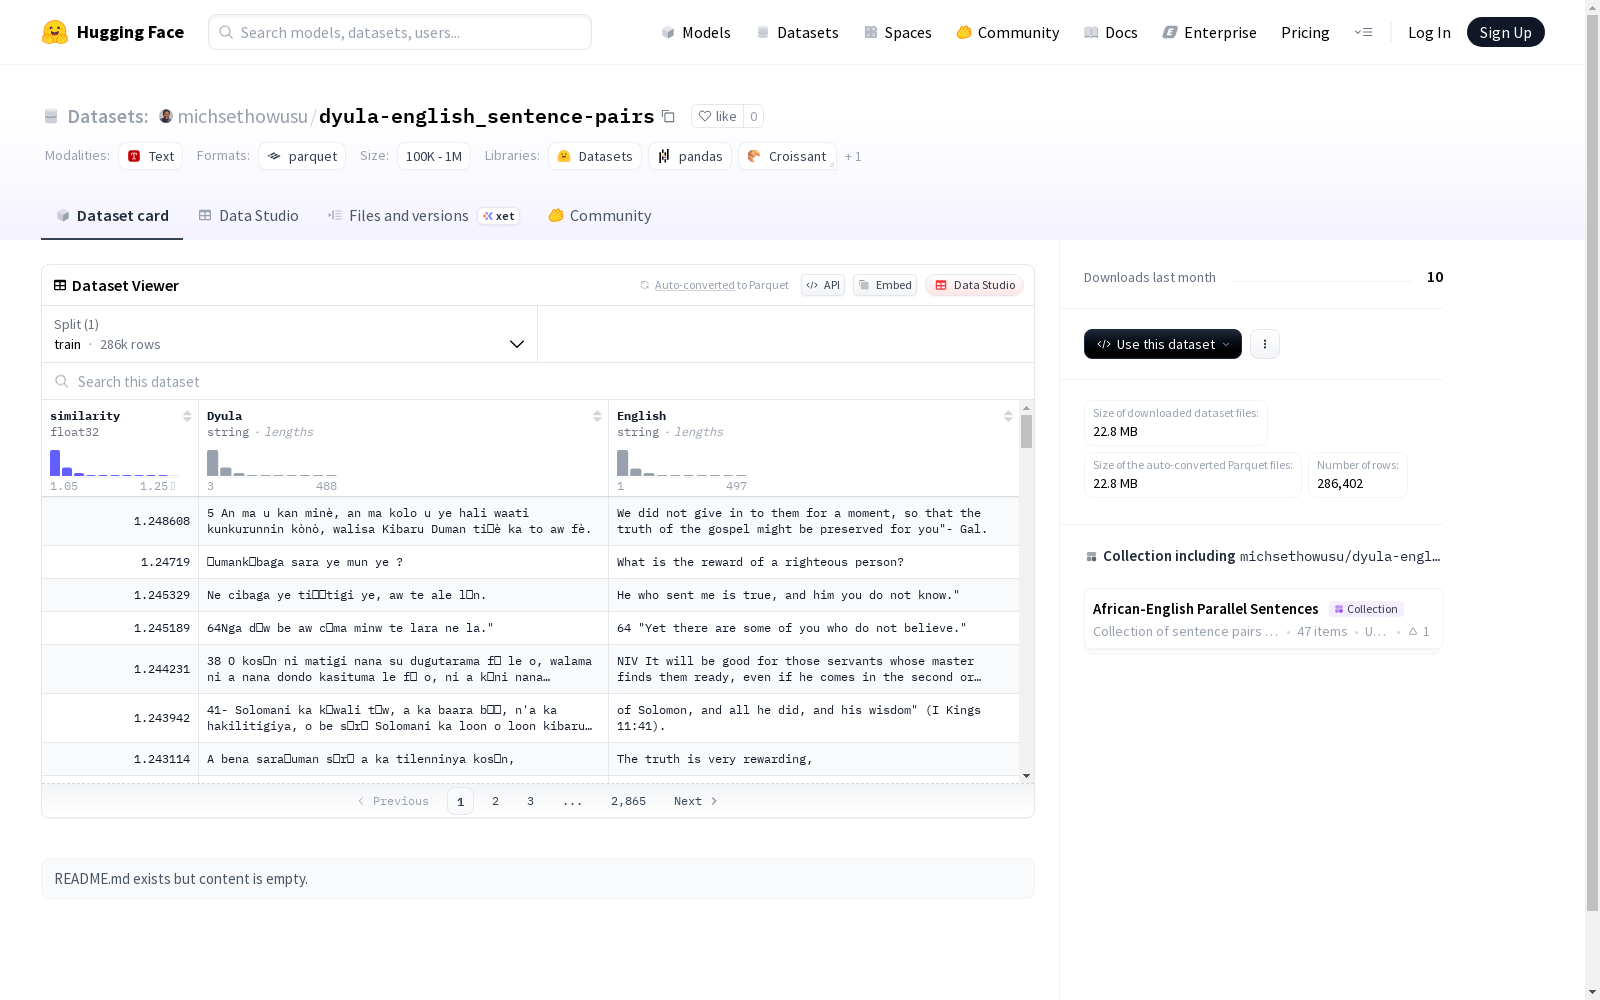The height and width of the screenshot is (1000, 1600).
Task: Click Next page button
Action: coord(696,801)
